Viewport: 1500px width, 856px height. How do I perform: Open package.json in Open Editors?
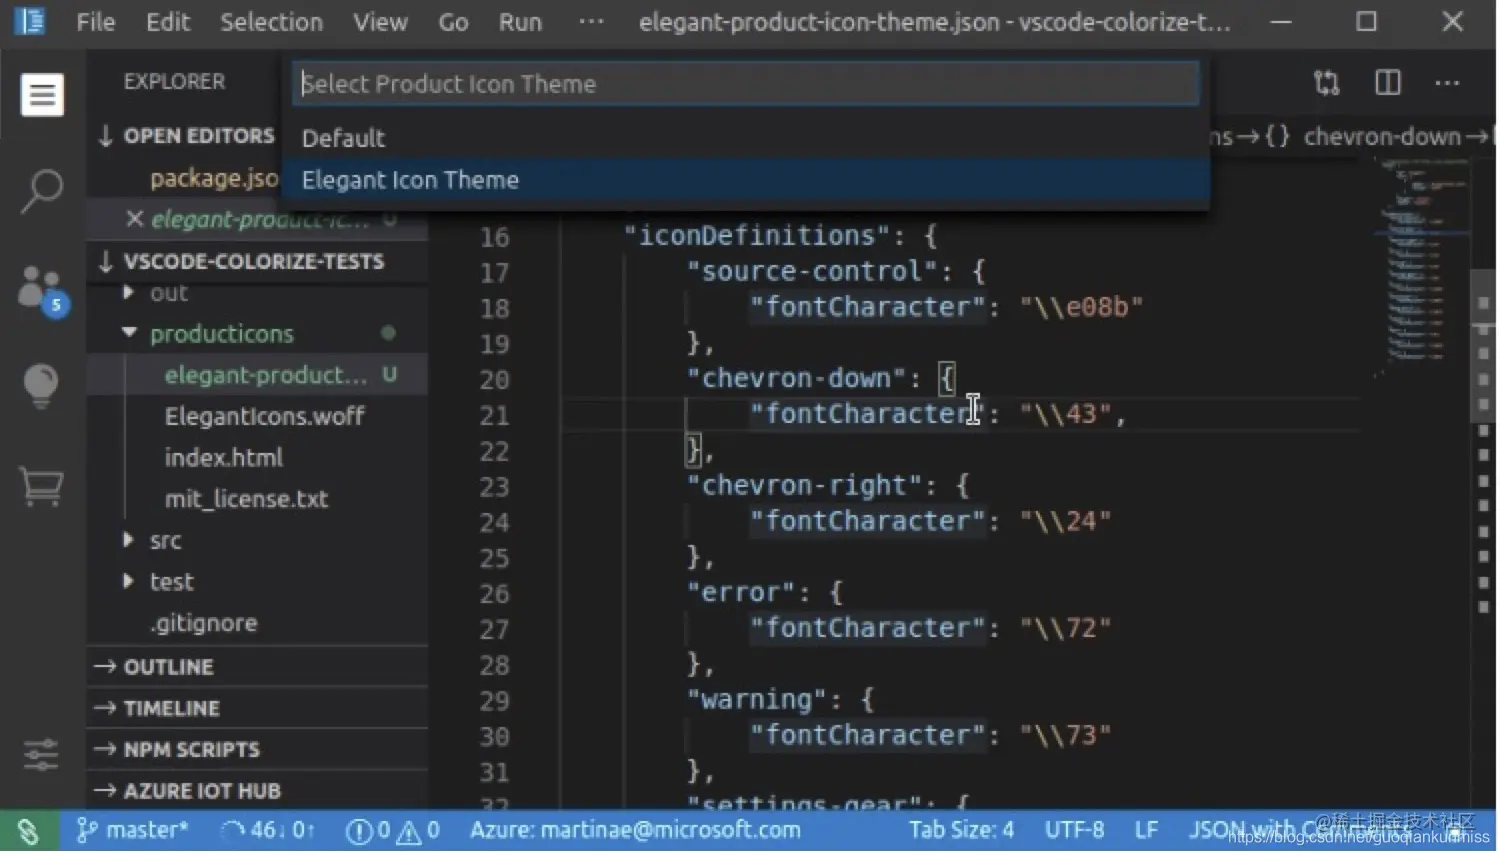click(214, 179)
